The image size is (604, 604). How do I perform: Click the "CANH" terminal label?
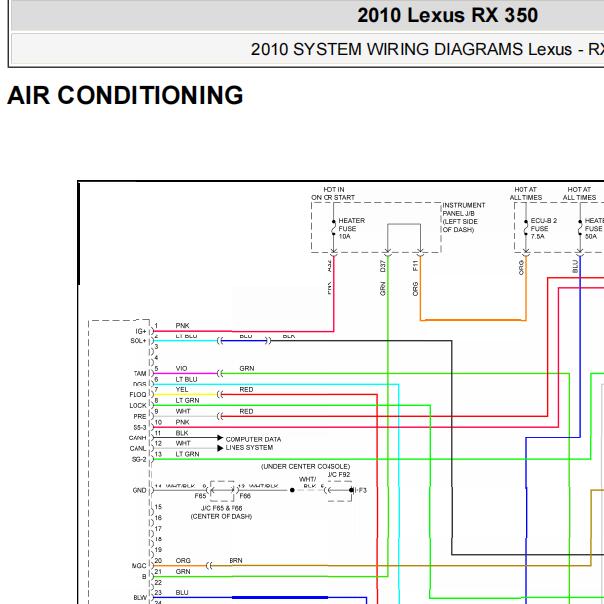point(138,438)
